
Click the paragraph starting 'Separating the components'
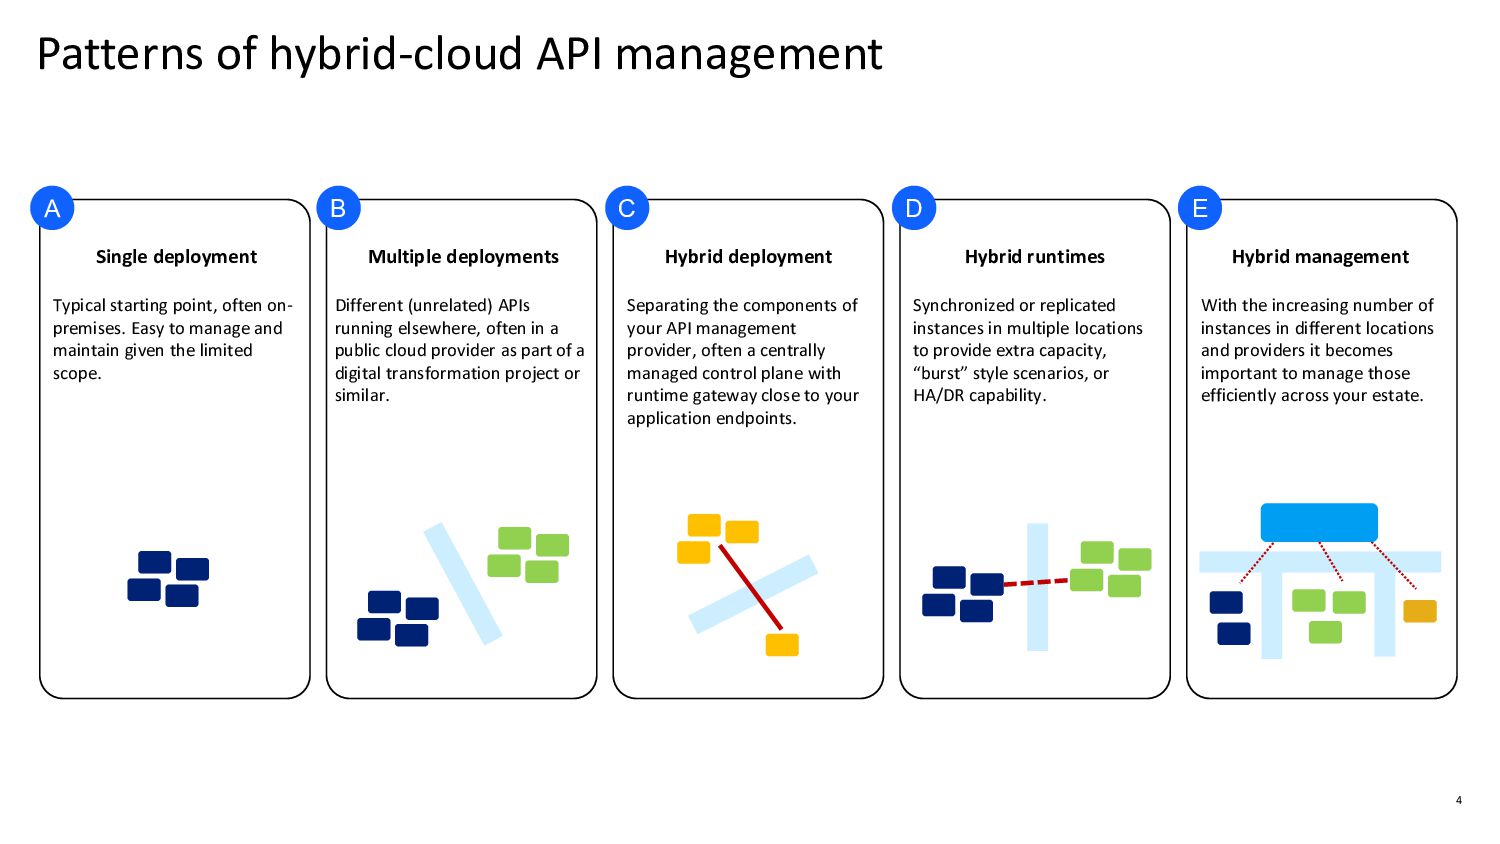742,361
